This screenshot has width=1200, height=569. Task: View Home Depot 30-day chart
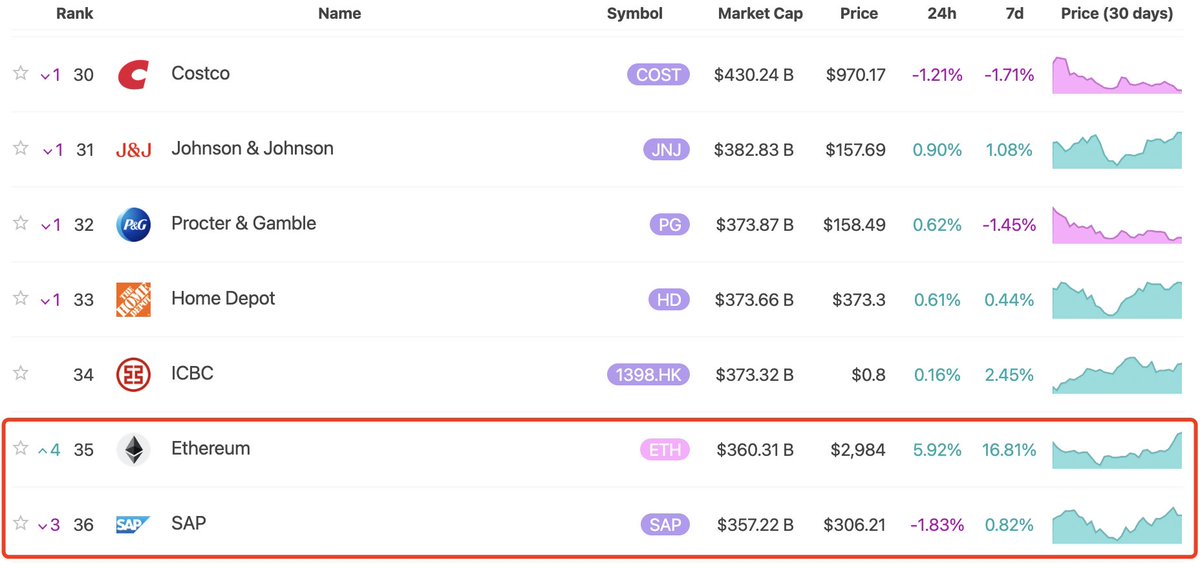(1117, 300)
